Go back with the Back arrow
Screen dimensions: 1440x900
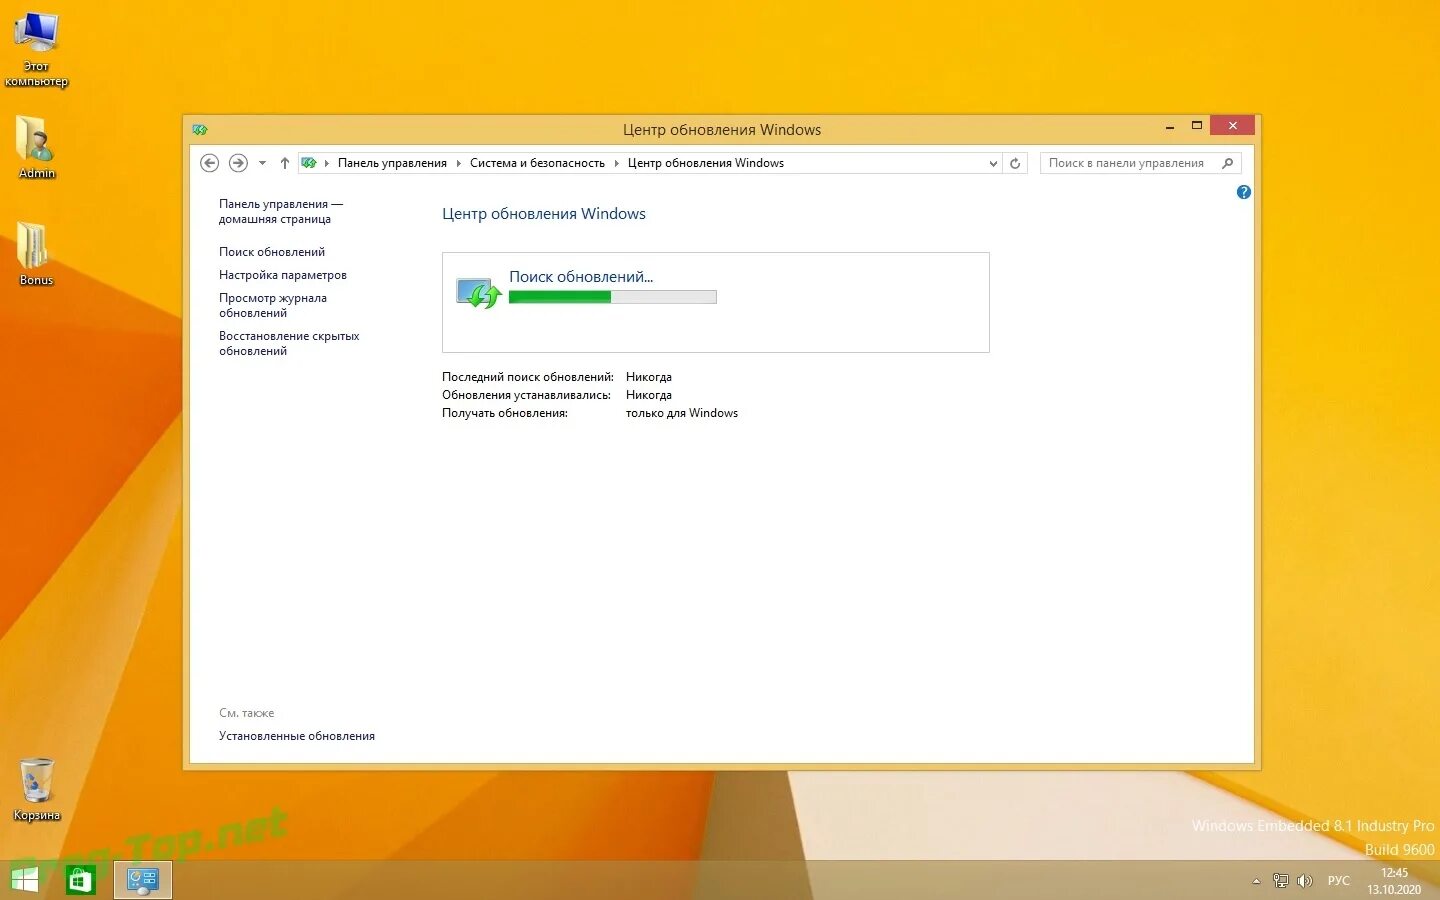click(x=209, y=163)
